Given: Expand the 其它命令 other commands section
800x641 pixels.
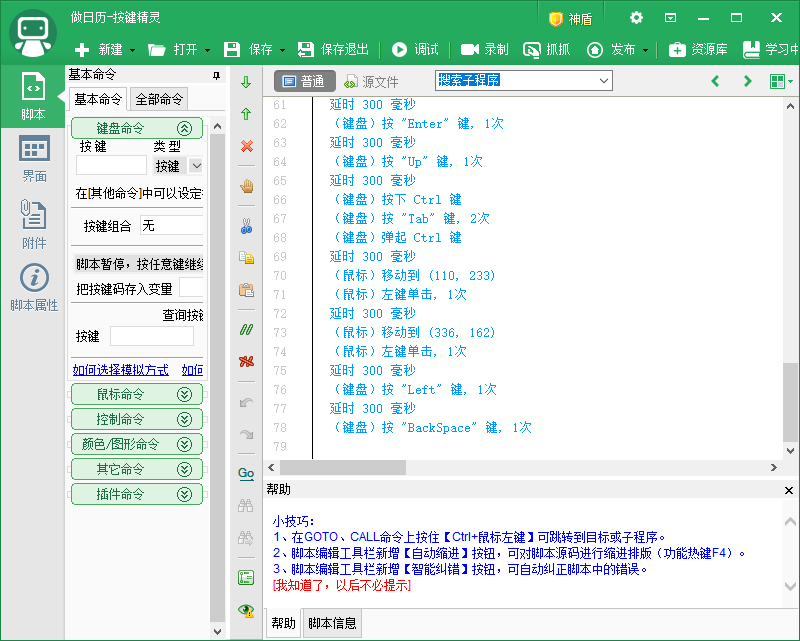Looking at the screenshot, I should tap(137, 469).
